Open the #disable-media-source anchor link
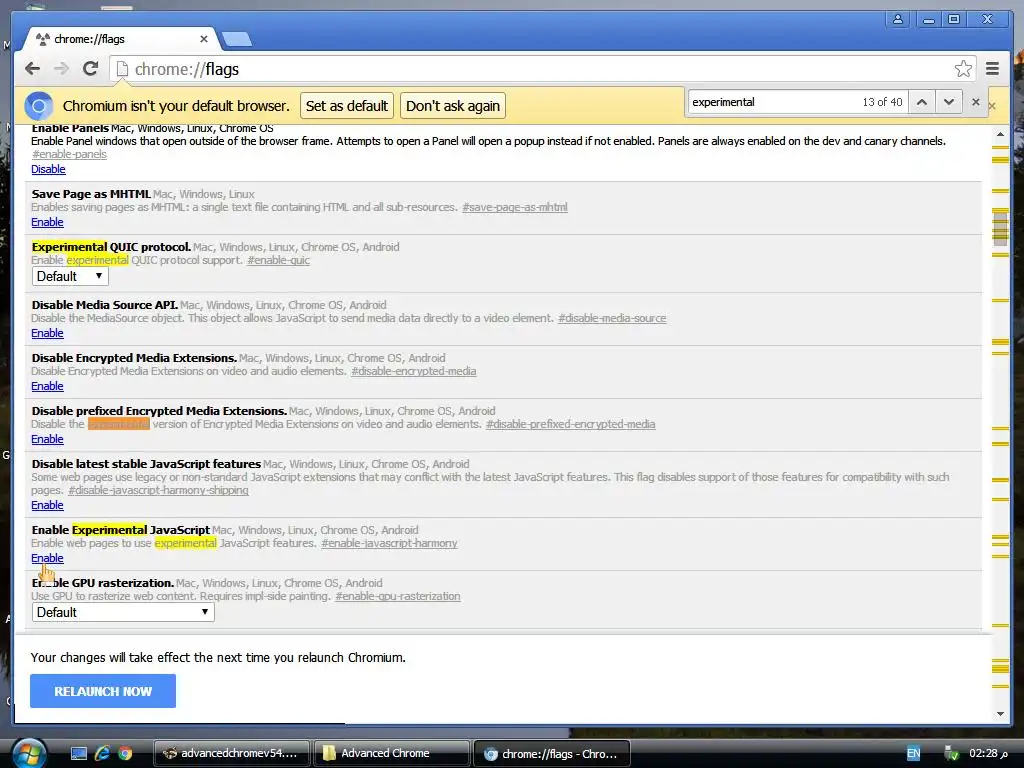 (x=612, y=318)
